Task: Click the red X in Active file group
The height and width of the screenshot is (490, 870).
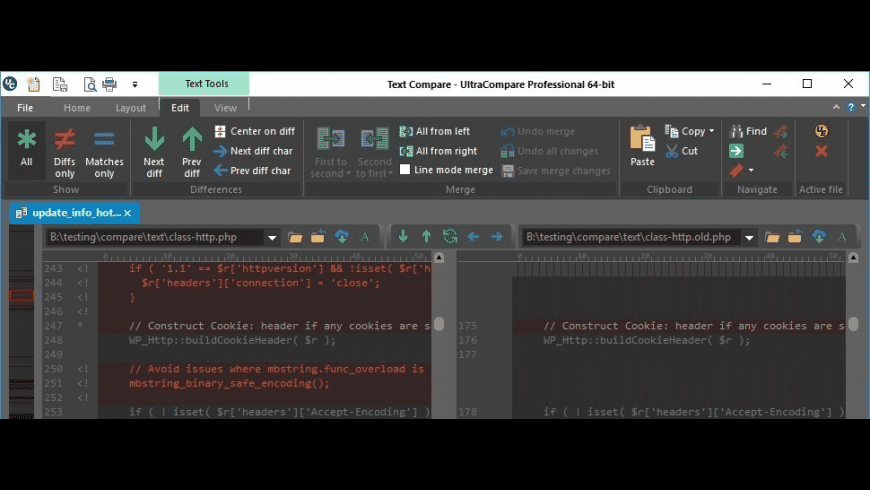Action: 821,151
